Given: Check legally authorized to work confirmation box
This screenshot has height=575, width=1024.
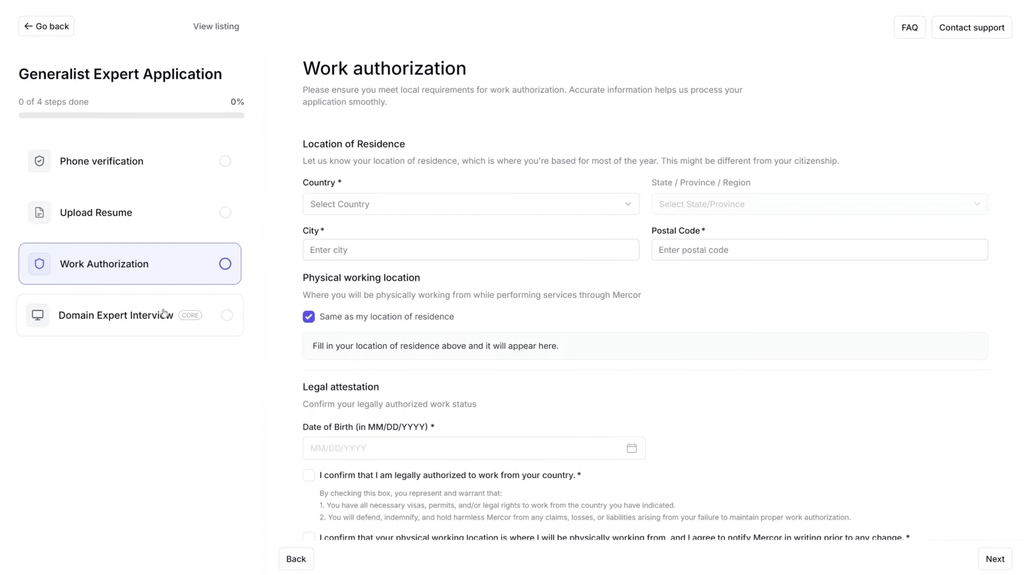Looking at the screenshot, I should (x=309, y=475).
